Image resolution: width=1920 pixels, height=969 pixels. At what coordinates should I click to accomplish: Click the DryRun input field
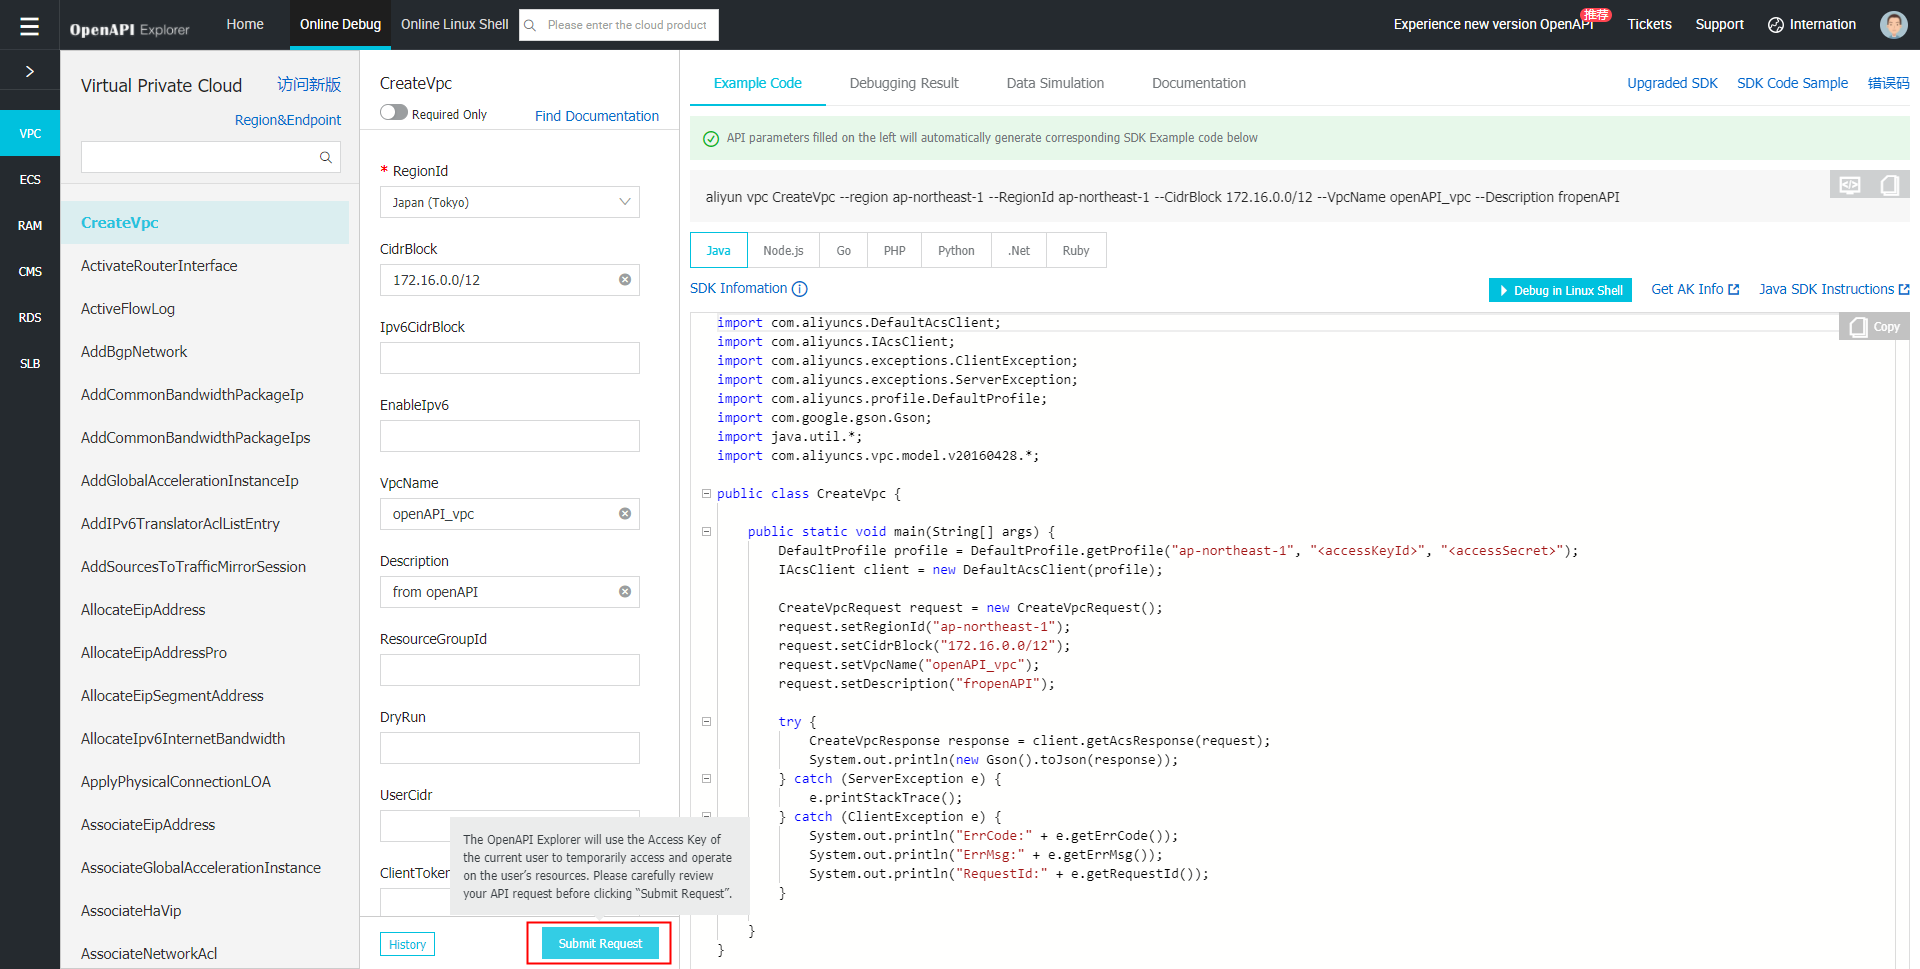[x=510, y=748]
